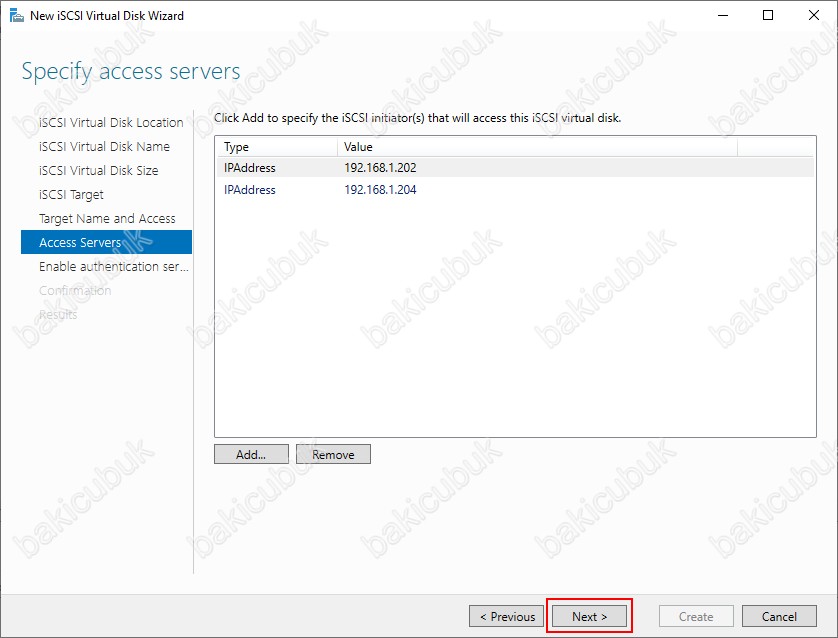
Task: Open Target Name and Access step
Action: pyautogui.click(x=107, y=219)
